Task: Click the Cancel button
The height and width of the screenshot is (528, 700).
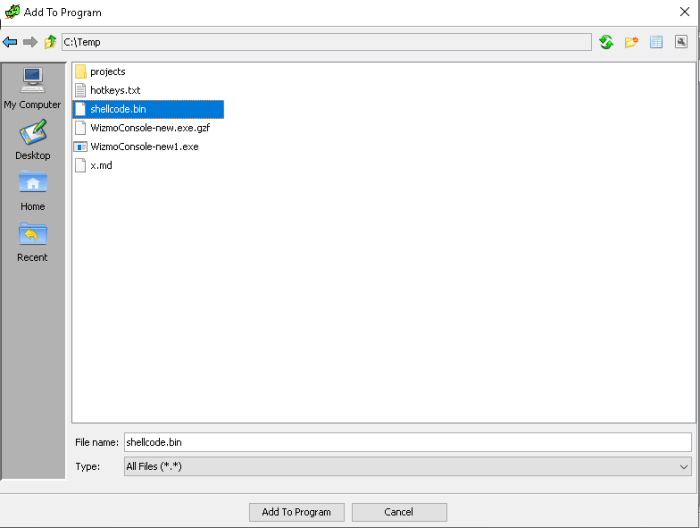Action: (x=399, y=512)
